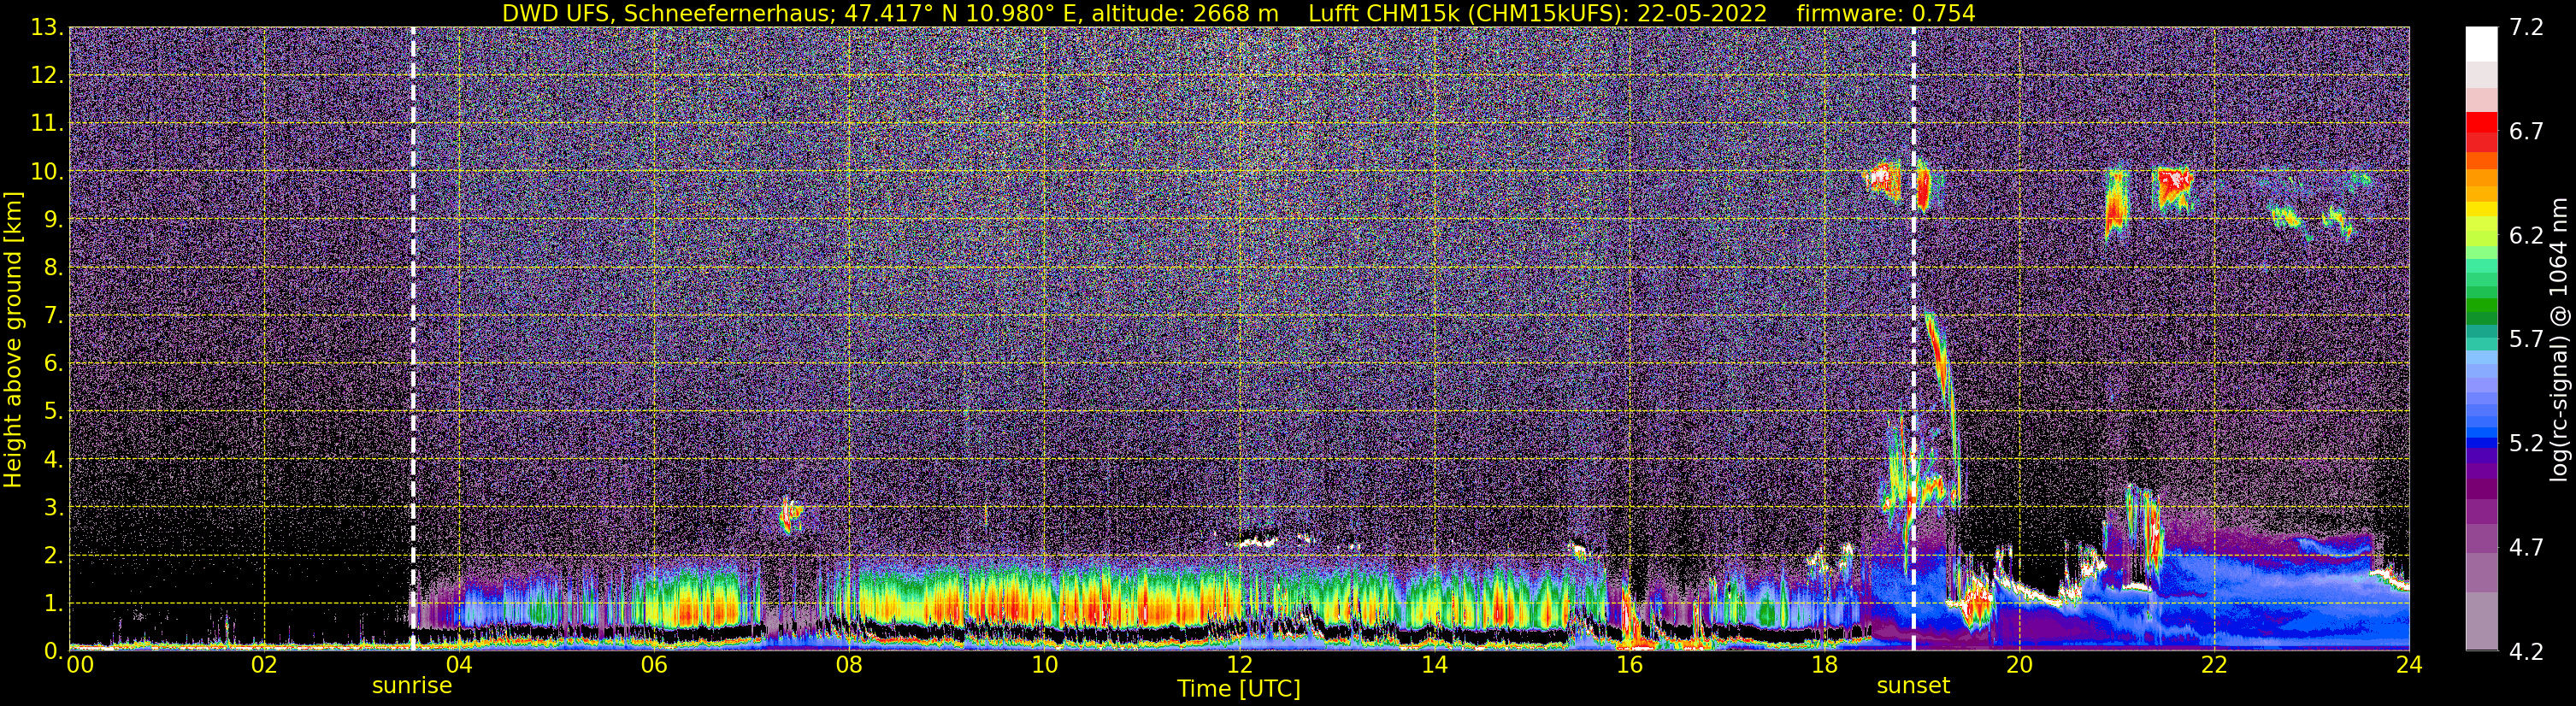Click the time axis tick '24'
Viewport: 2576px width, 706px height.
tap(2409, 665)
